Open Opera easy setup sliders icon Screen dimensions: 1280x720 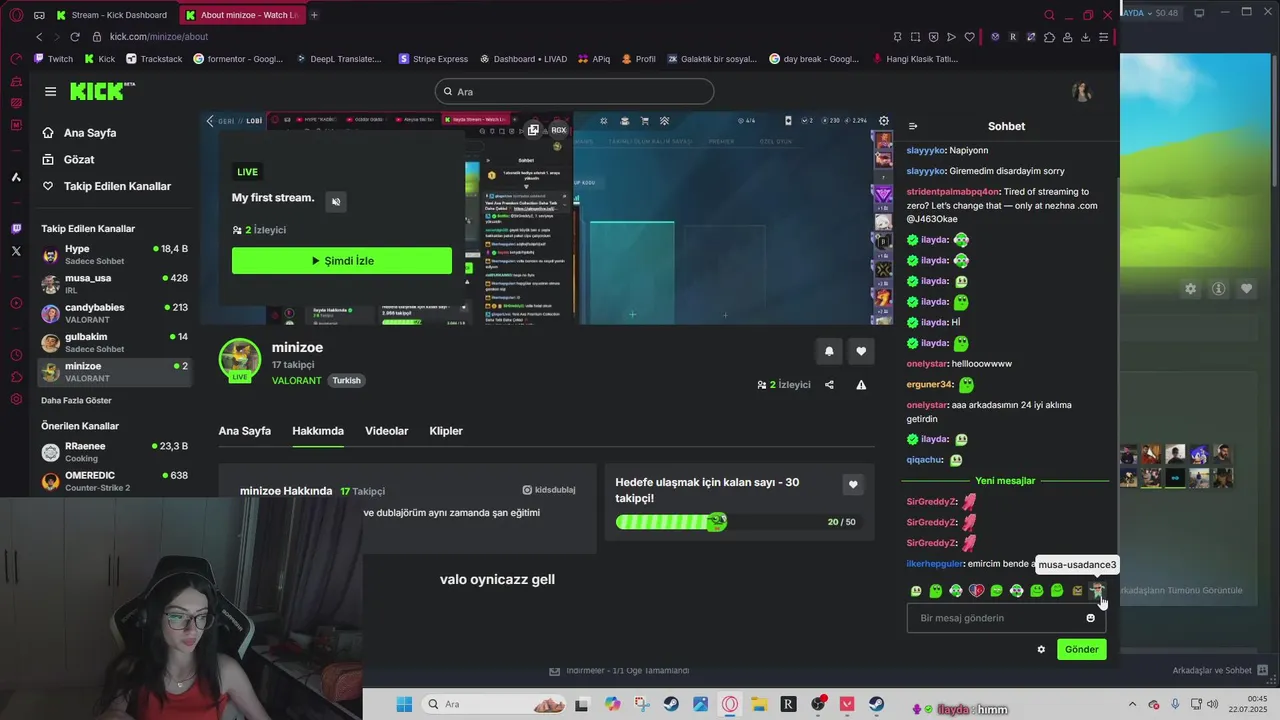click(x=1103, y=37)
